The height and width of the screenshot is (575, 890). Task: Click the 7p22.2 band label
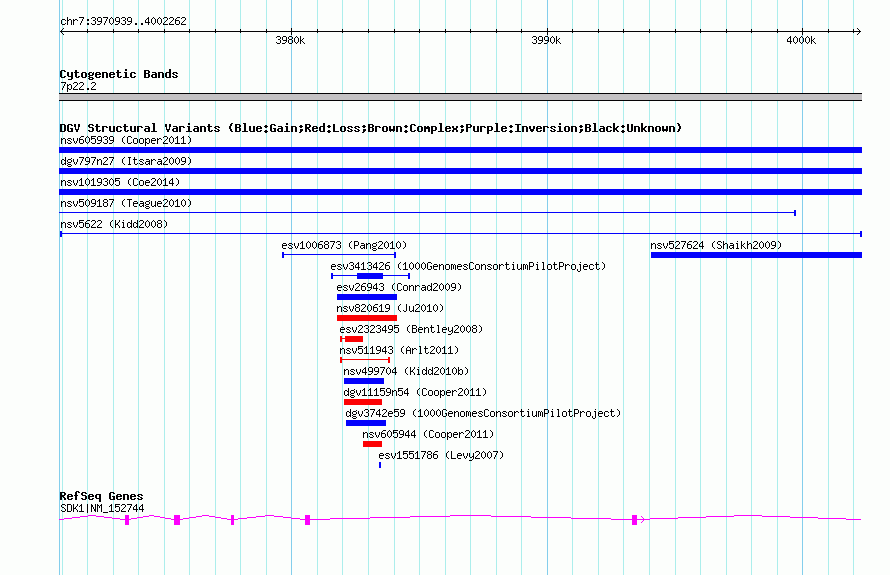pos(78,86)
